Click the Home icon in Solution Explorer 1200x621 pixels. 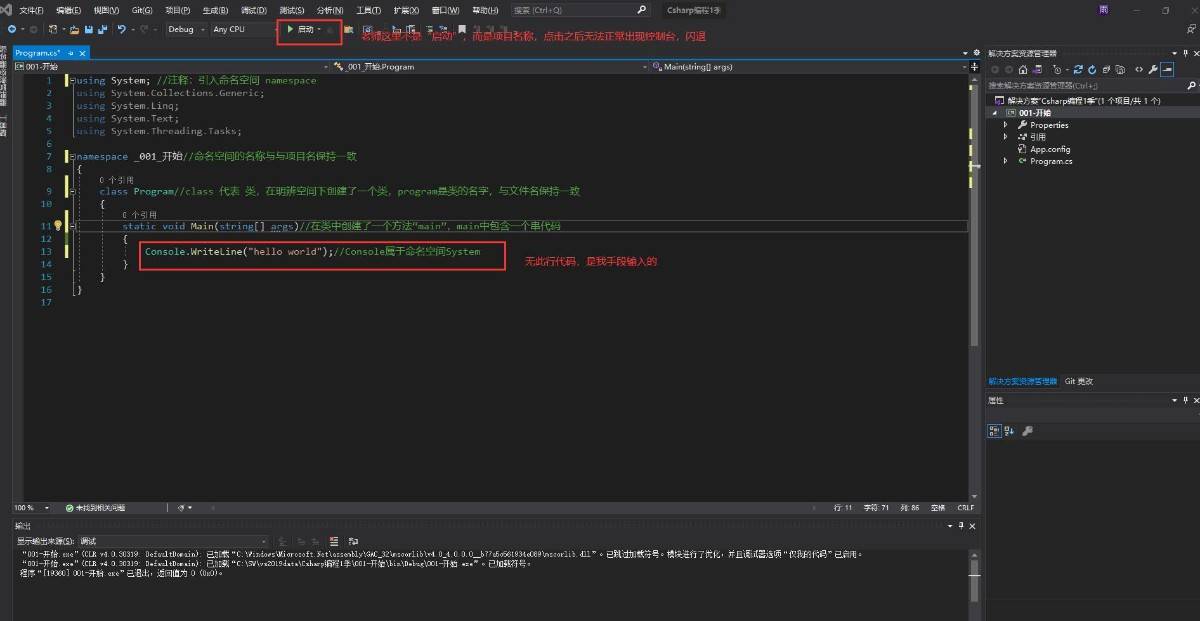click(1022, 69)
